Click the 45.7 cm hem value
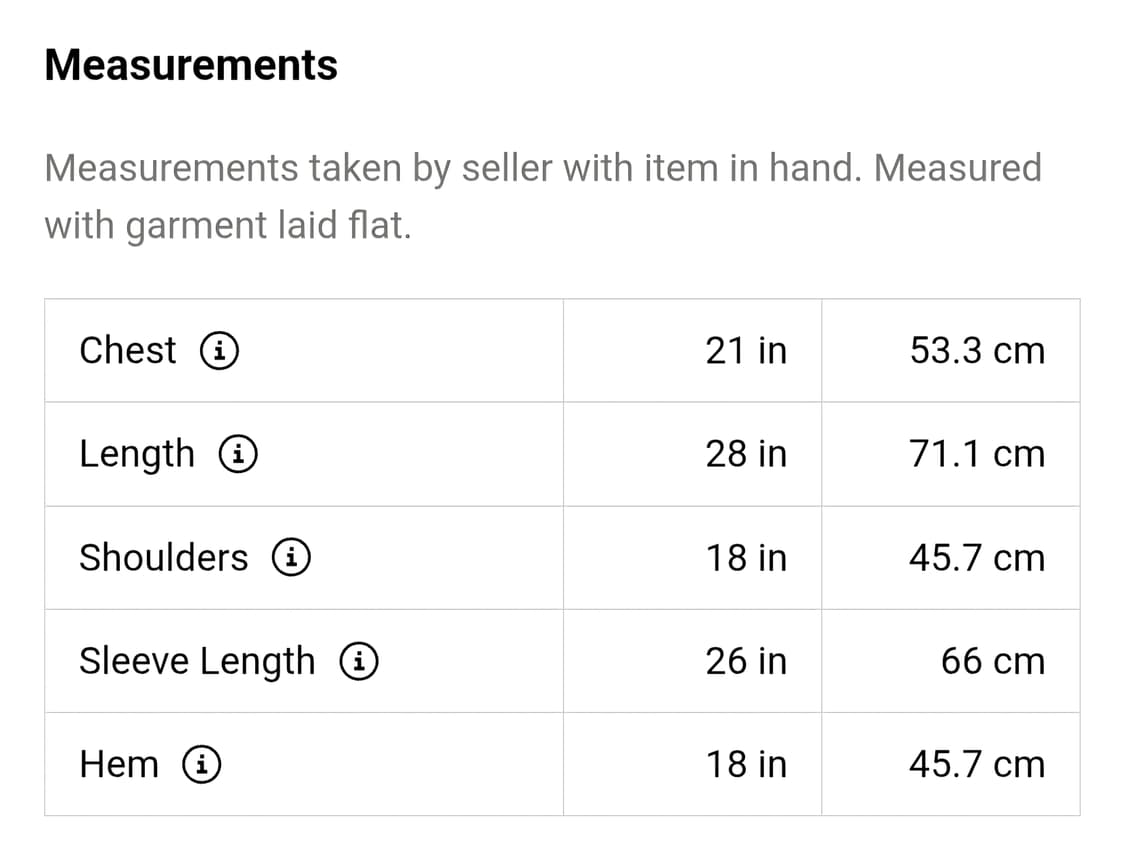 point(976,765)
